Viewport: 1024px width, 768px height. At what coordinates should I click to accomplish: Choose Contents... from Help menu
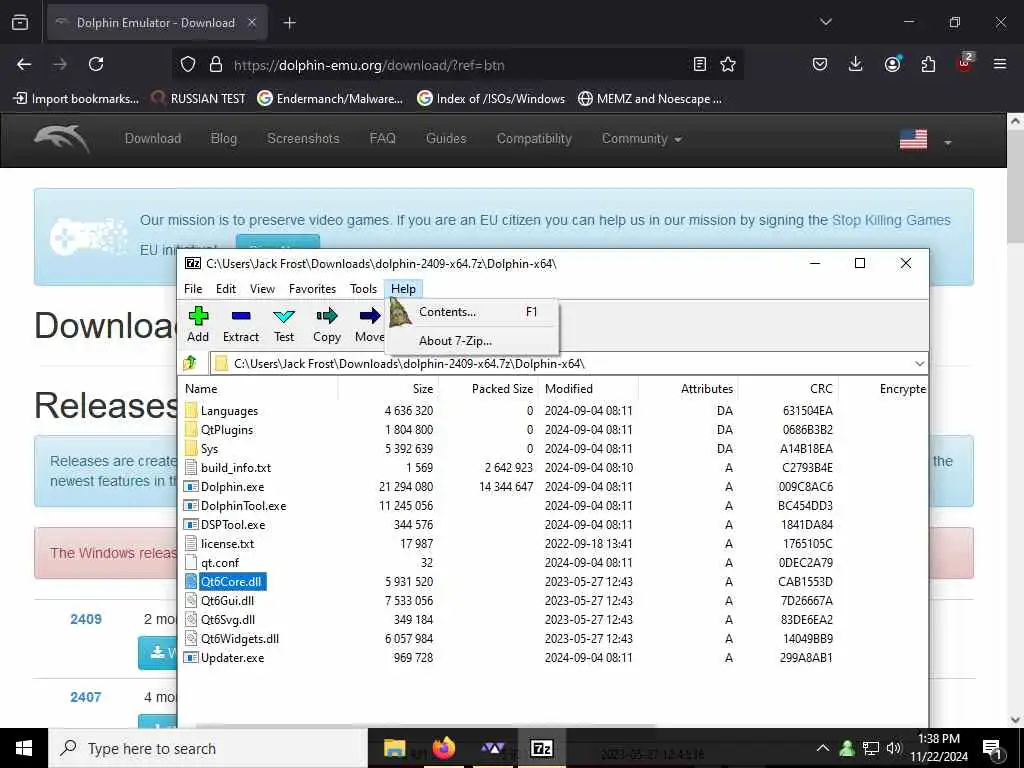472,312
